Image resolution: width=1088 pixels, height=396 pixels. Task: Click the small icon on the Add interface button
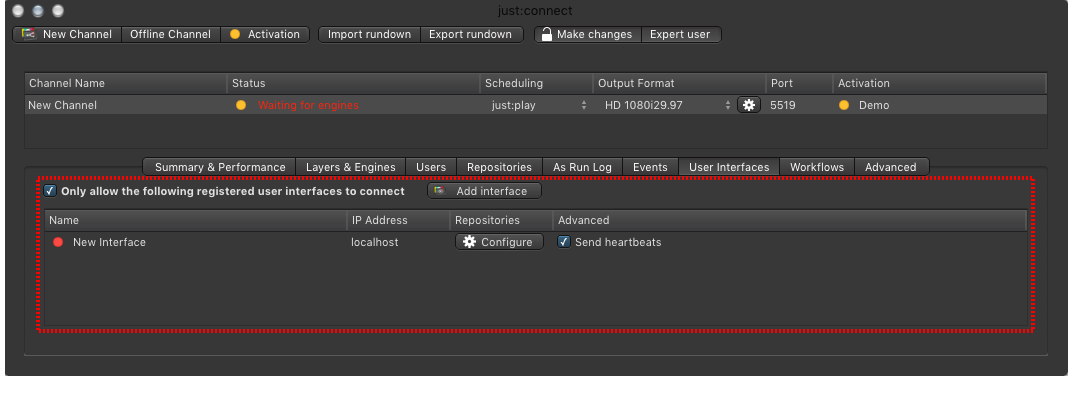(x=439, y=191)
